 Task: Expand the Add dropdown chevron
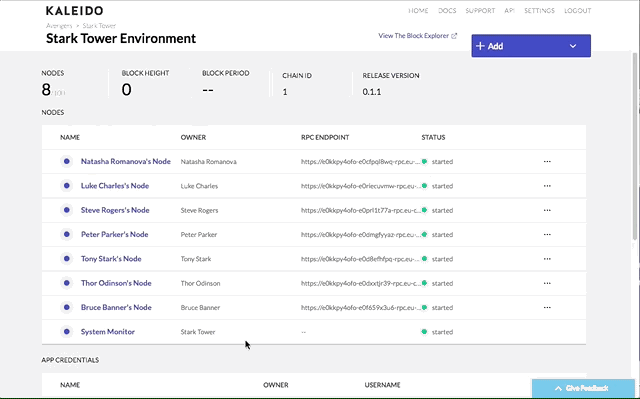pos(573,46)
